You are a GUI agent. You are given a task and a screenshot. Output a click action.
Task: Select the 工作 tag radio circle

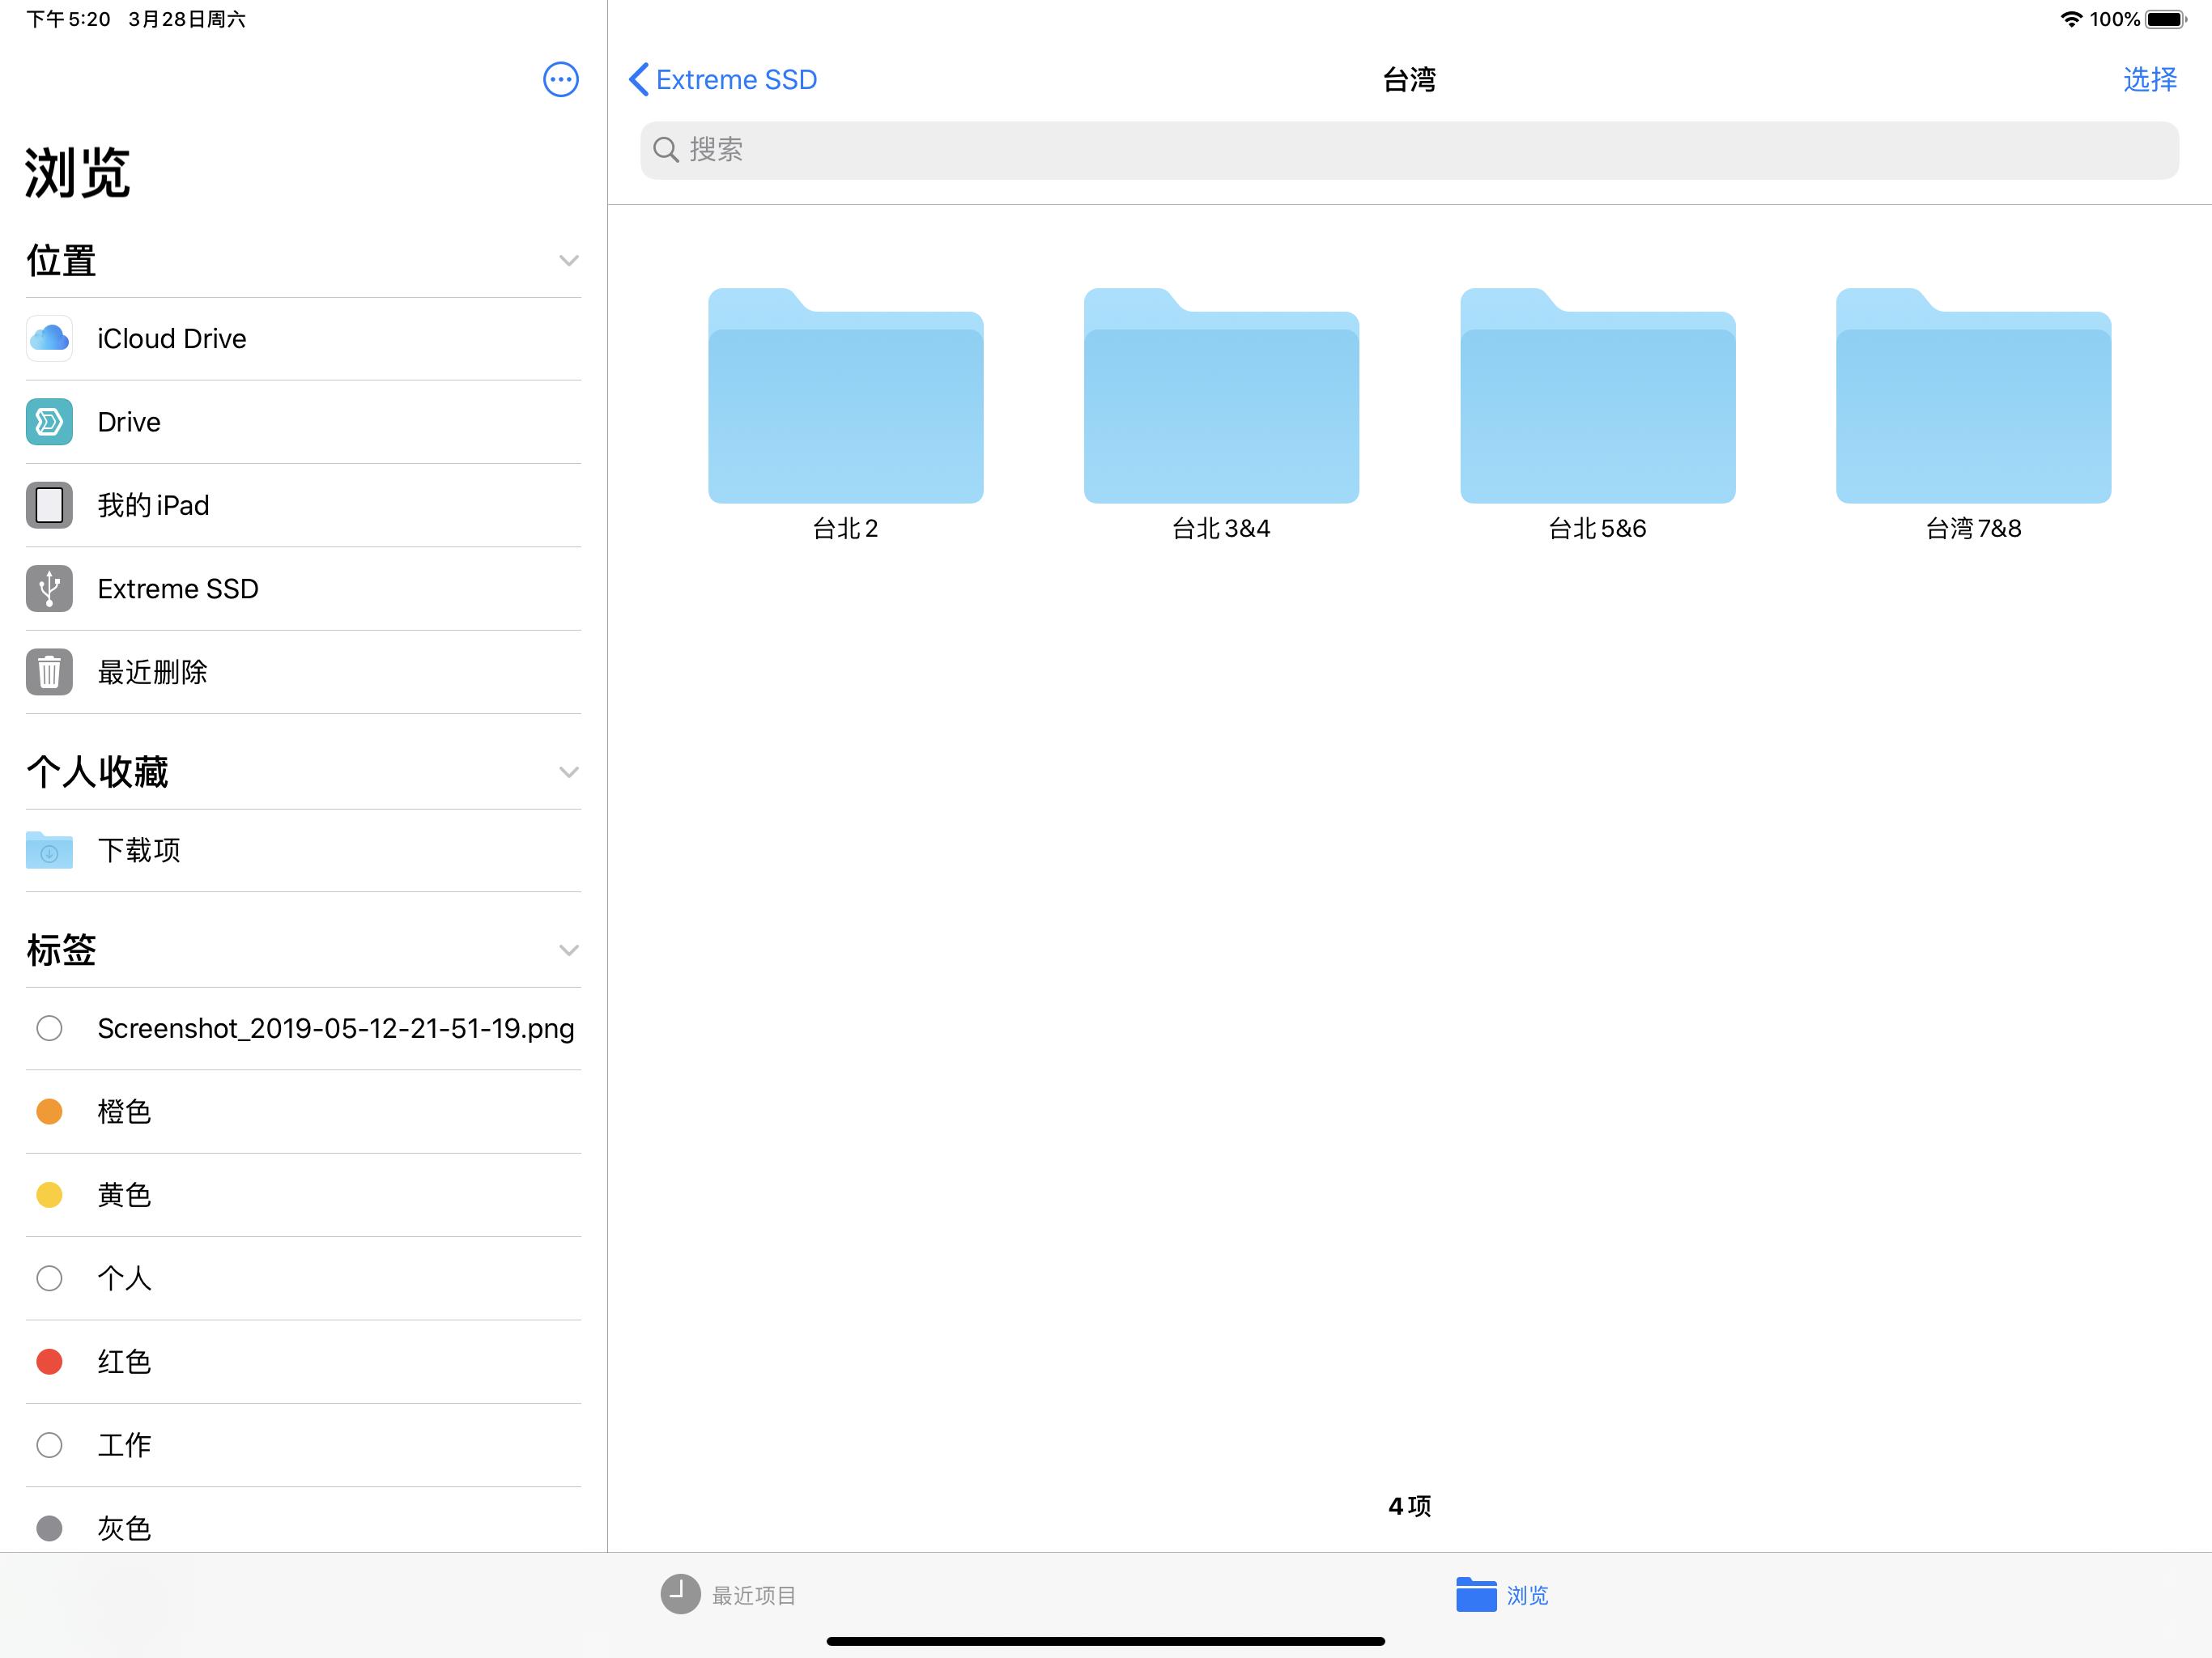[x=49, y=1445]
